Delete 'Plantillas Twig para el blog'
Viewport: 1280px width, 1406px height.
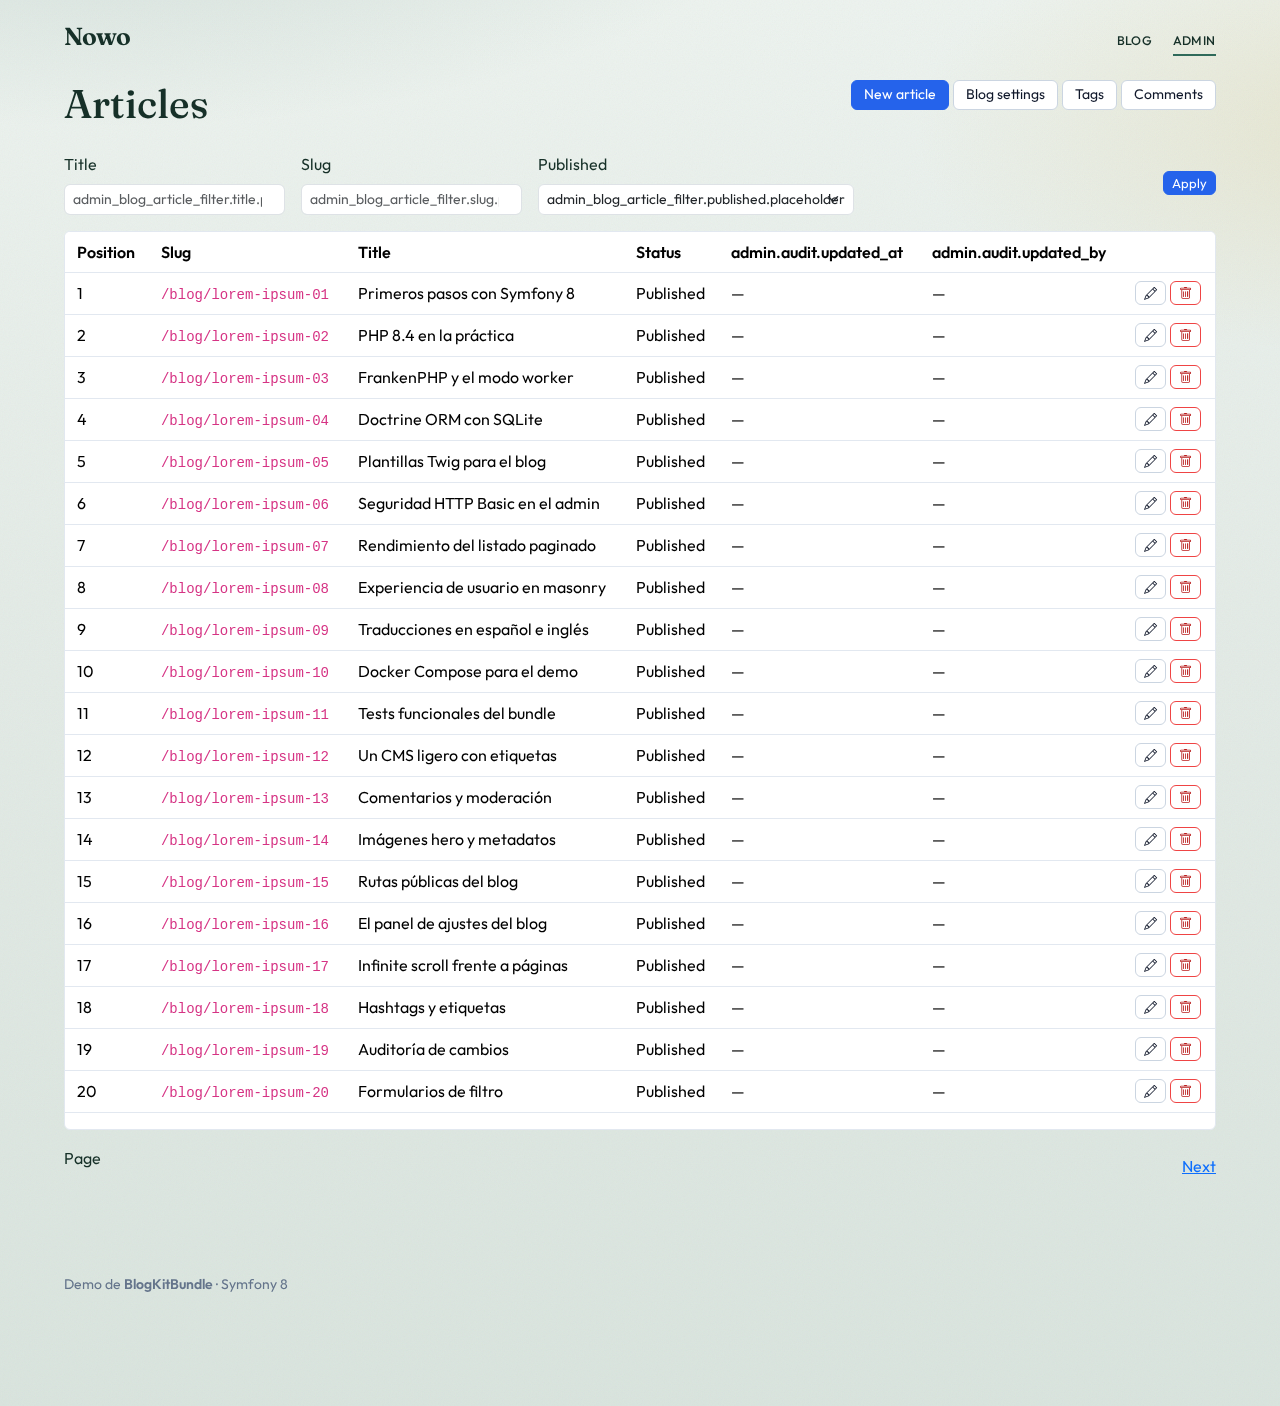(x=1185, y=461)
